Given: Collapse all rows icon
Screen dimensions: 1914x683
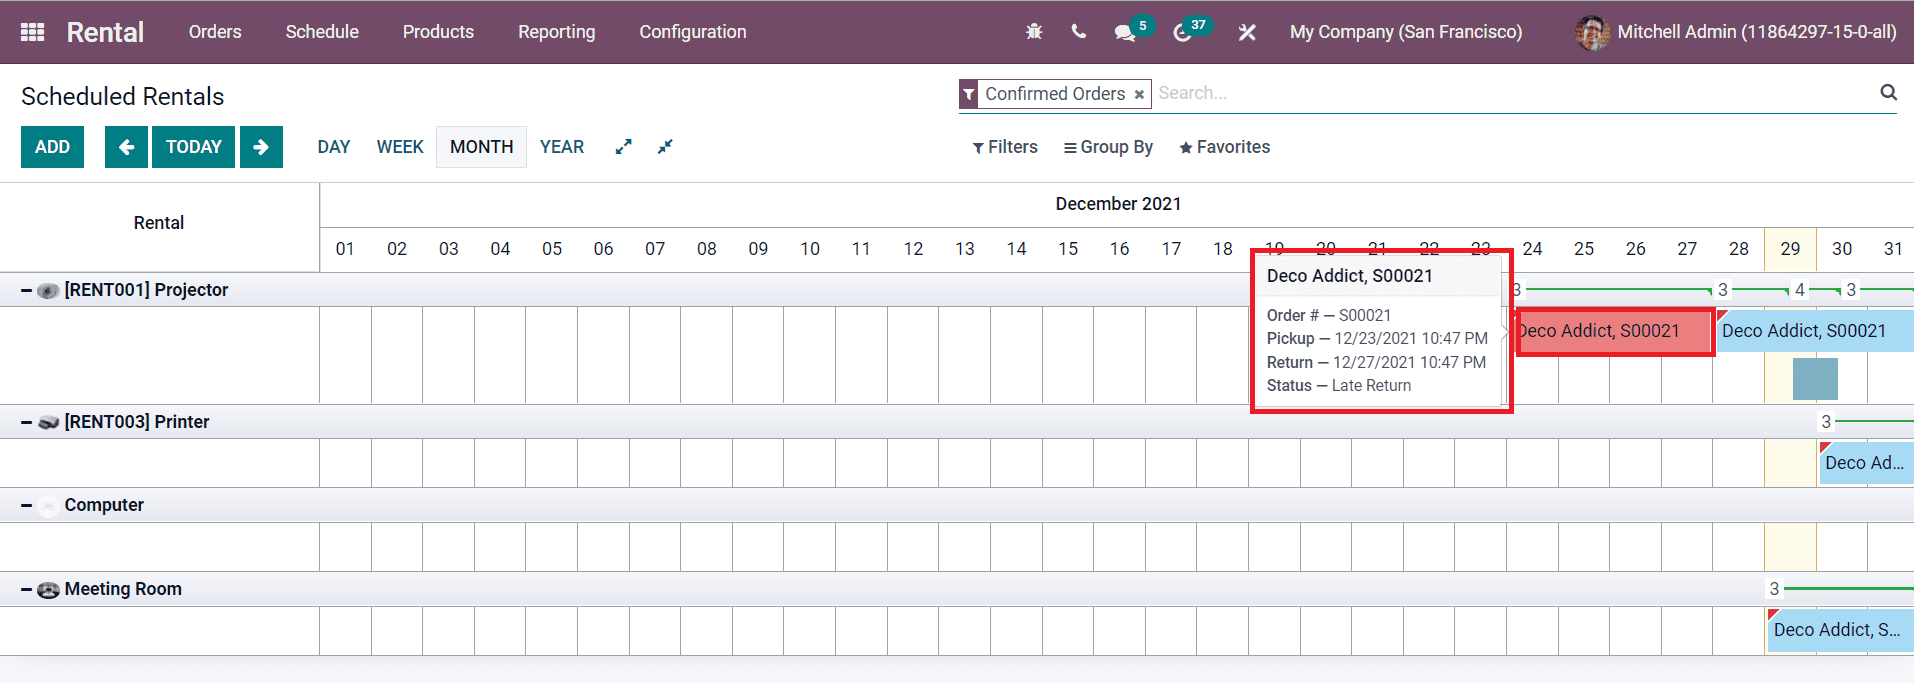Looking at the screenshot, I should pos(665,147).
